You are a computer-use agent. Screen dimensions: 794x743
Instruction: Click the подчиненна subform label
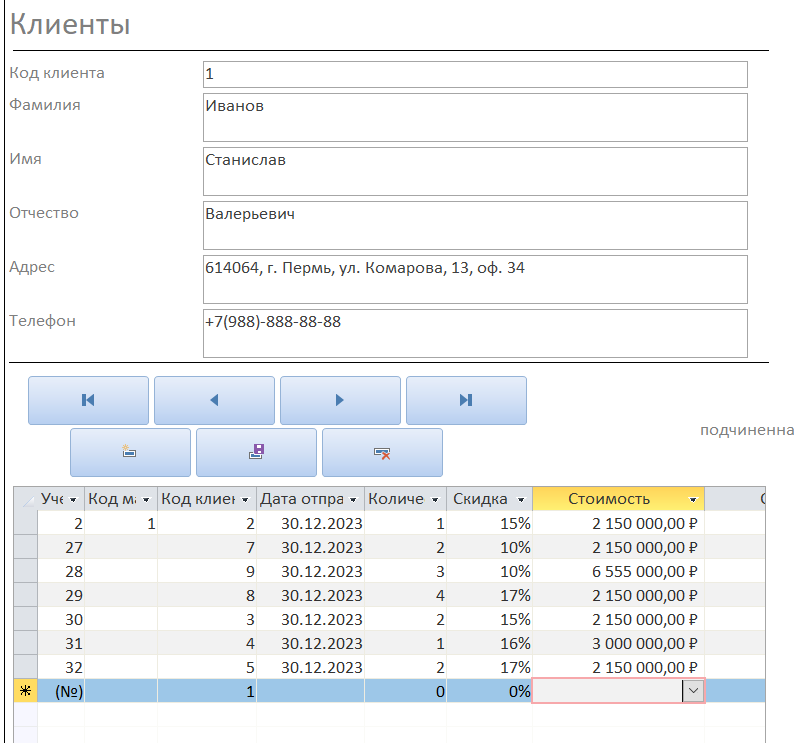(747, 430)
